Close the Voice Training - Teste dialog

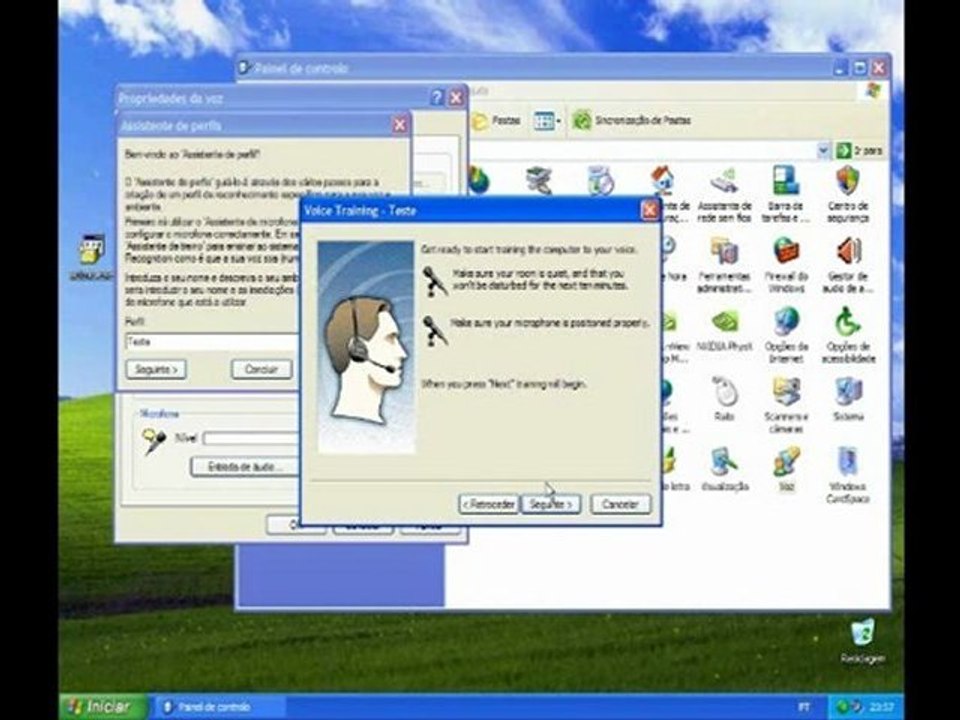pyautogui.click(x=649, y=211)
